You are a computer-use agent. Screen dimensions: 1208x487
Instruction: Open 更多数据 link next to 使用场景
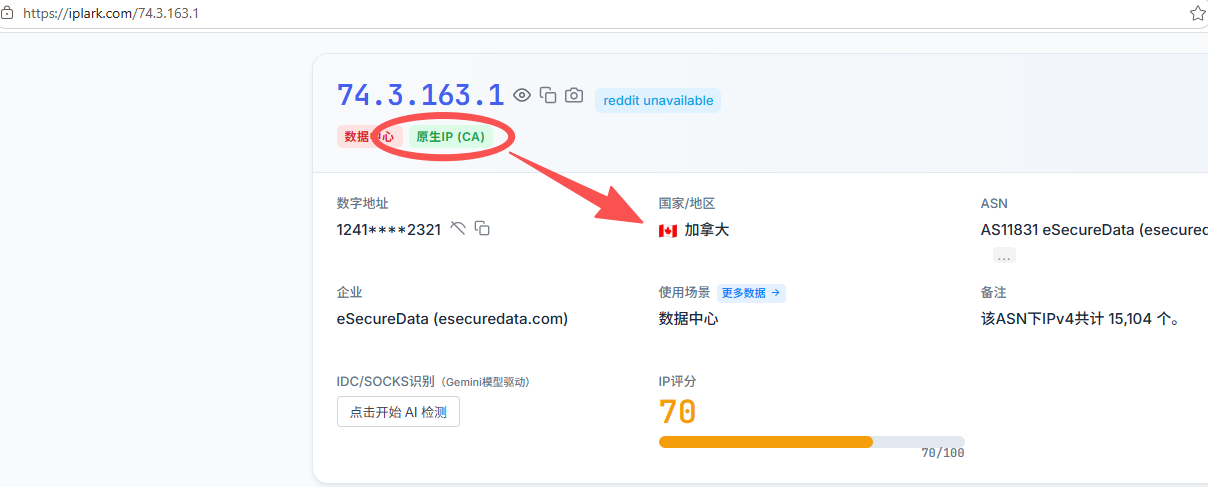(751, 293)
